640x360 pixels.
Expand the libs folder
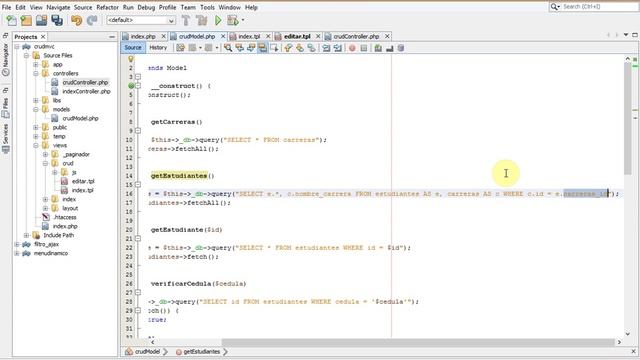click(x=36, y=100)
